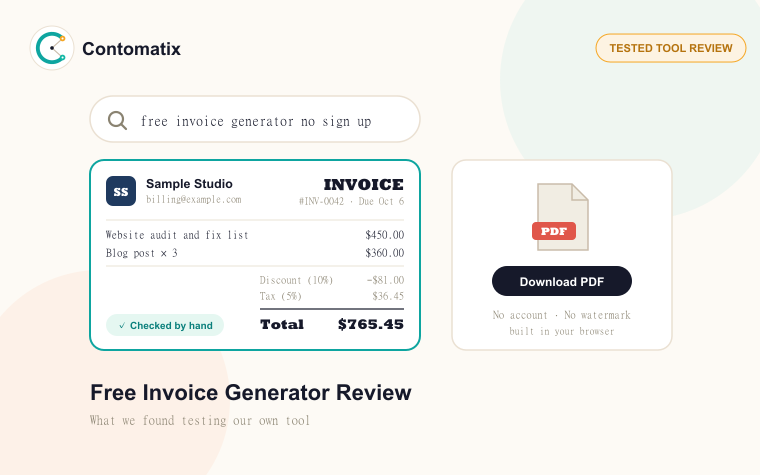
Task: Click the Download PDF button
Action: 562,281
